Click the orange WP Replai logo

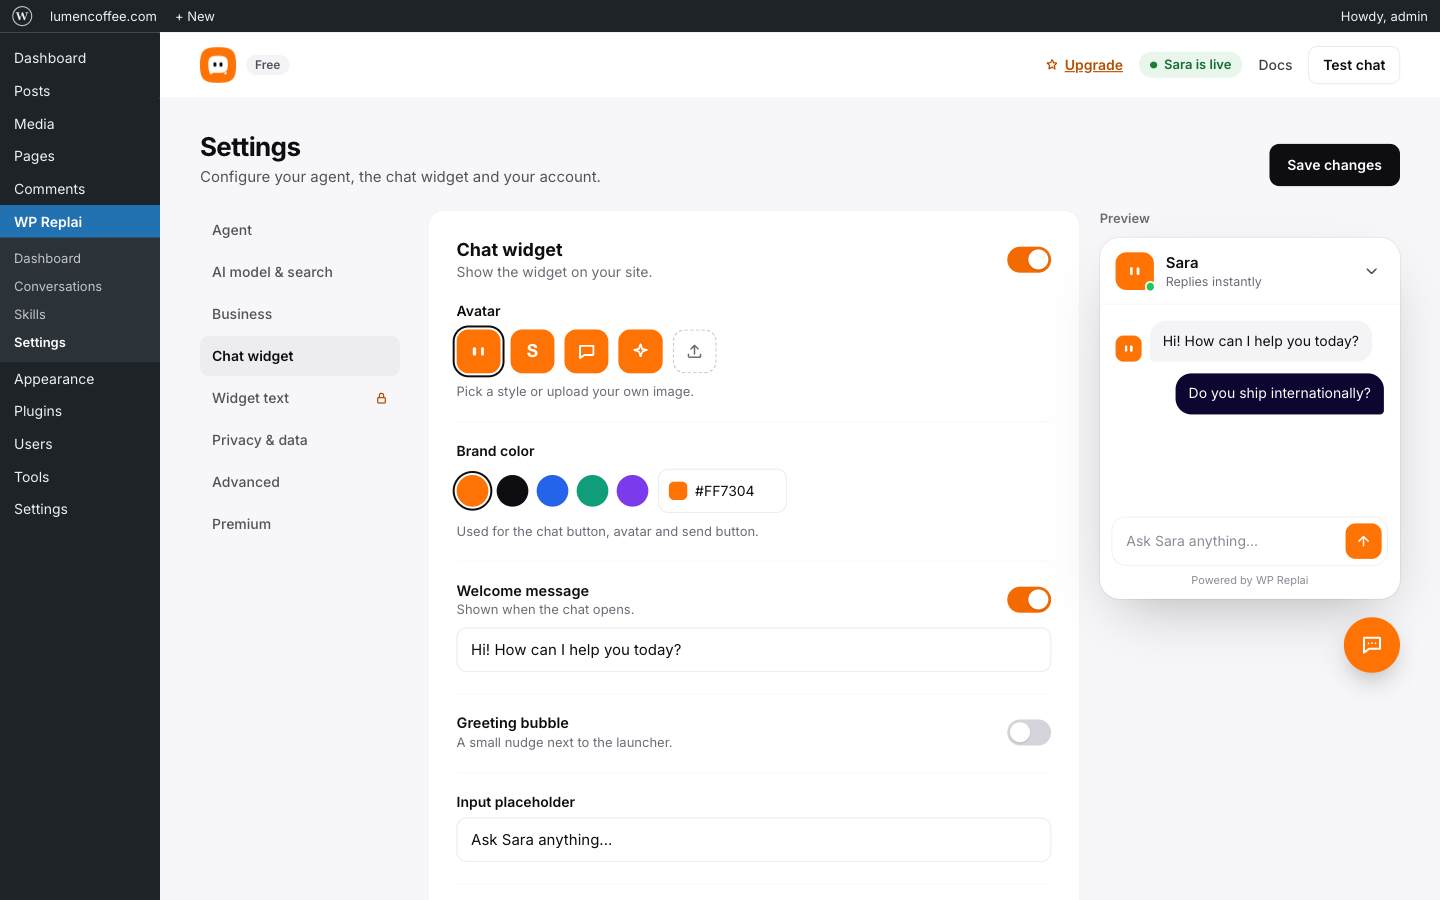218,65
